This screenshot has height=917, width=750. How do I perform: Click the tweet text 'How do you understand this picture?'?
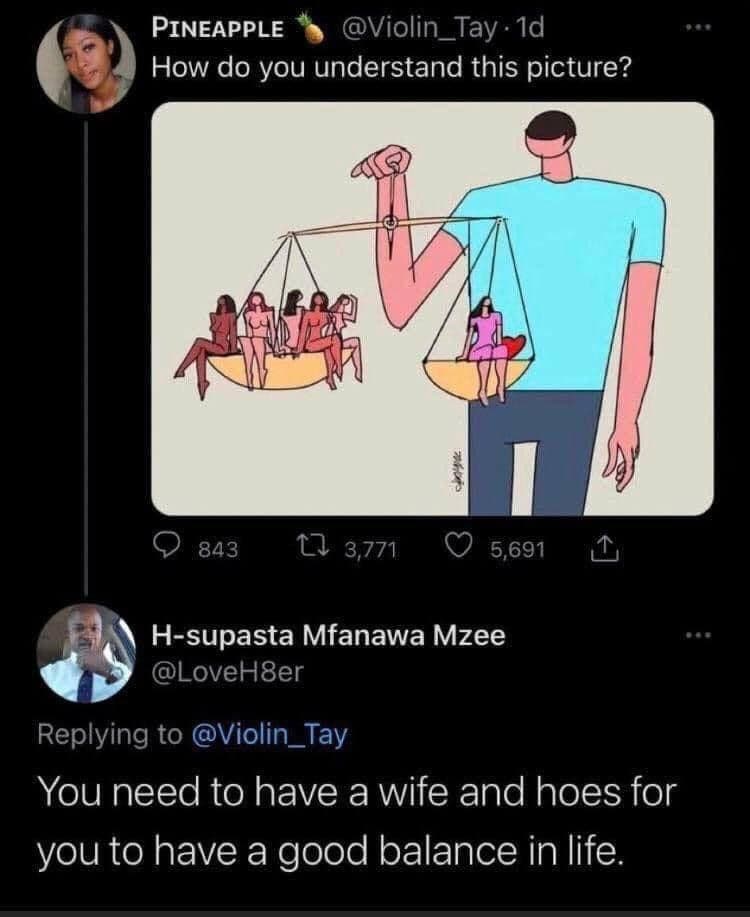[x=391, y=68]
